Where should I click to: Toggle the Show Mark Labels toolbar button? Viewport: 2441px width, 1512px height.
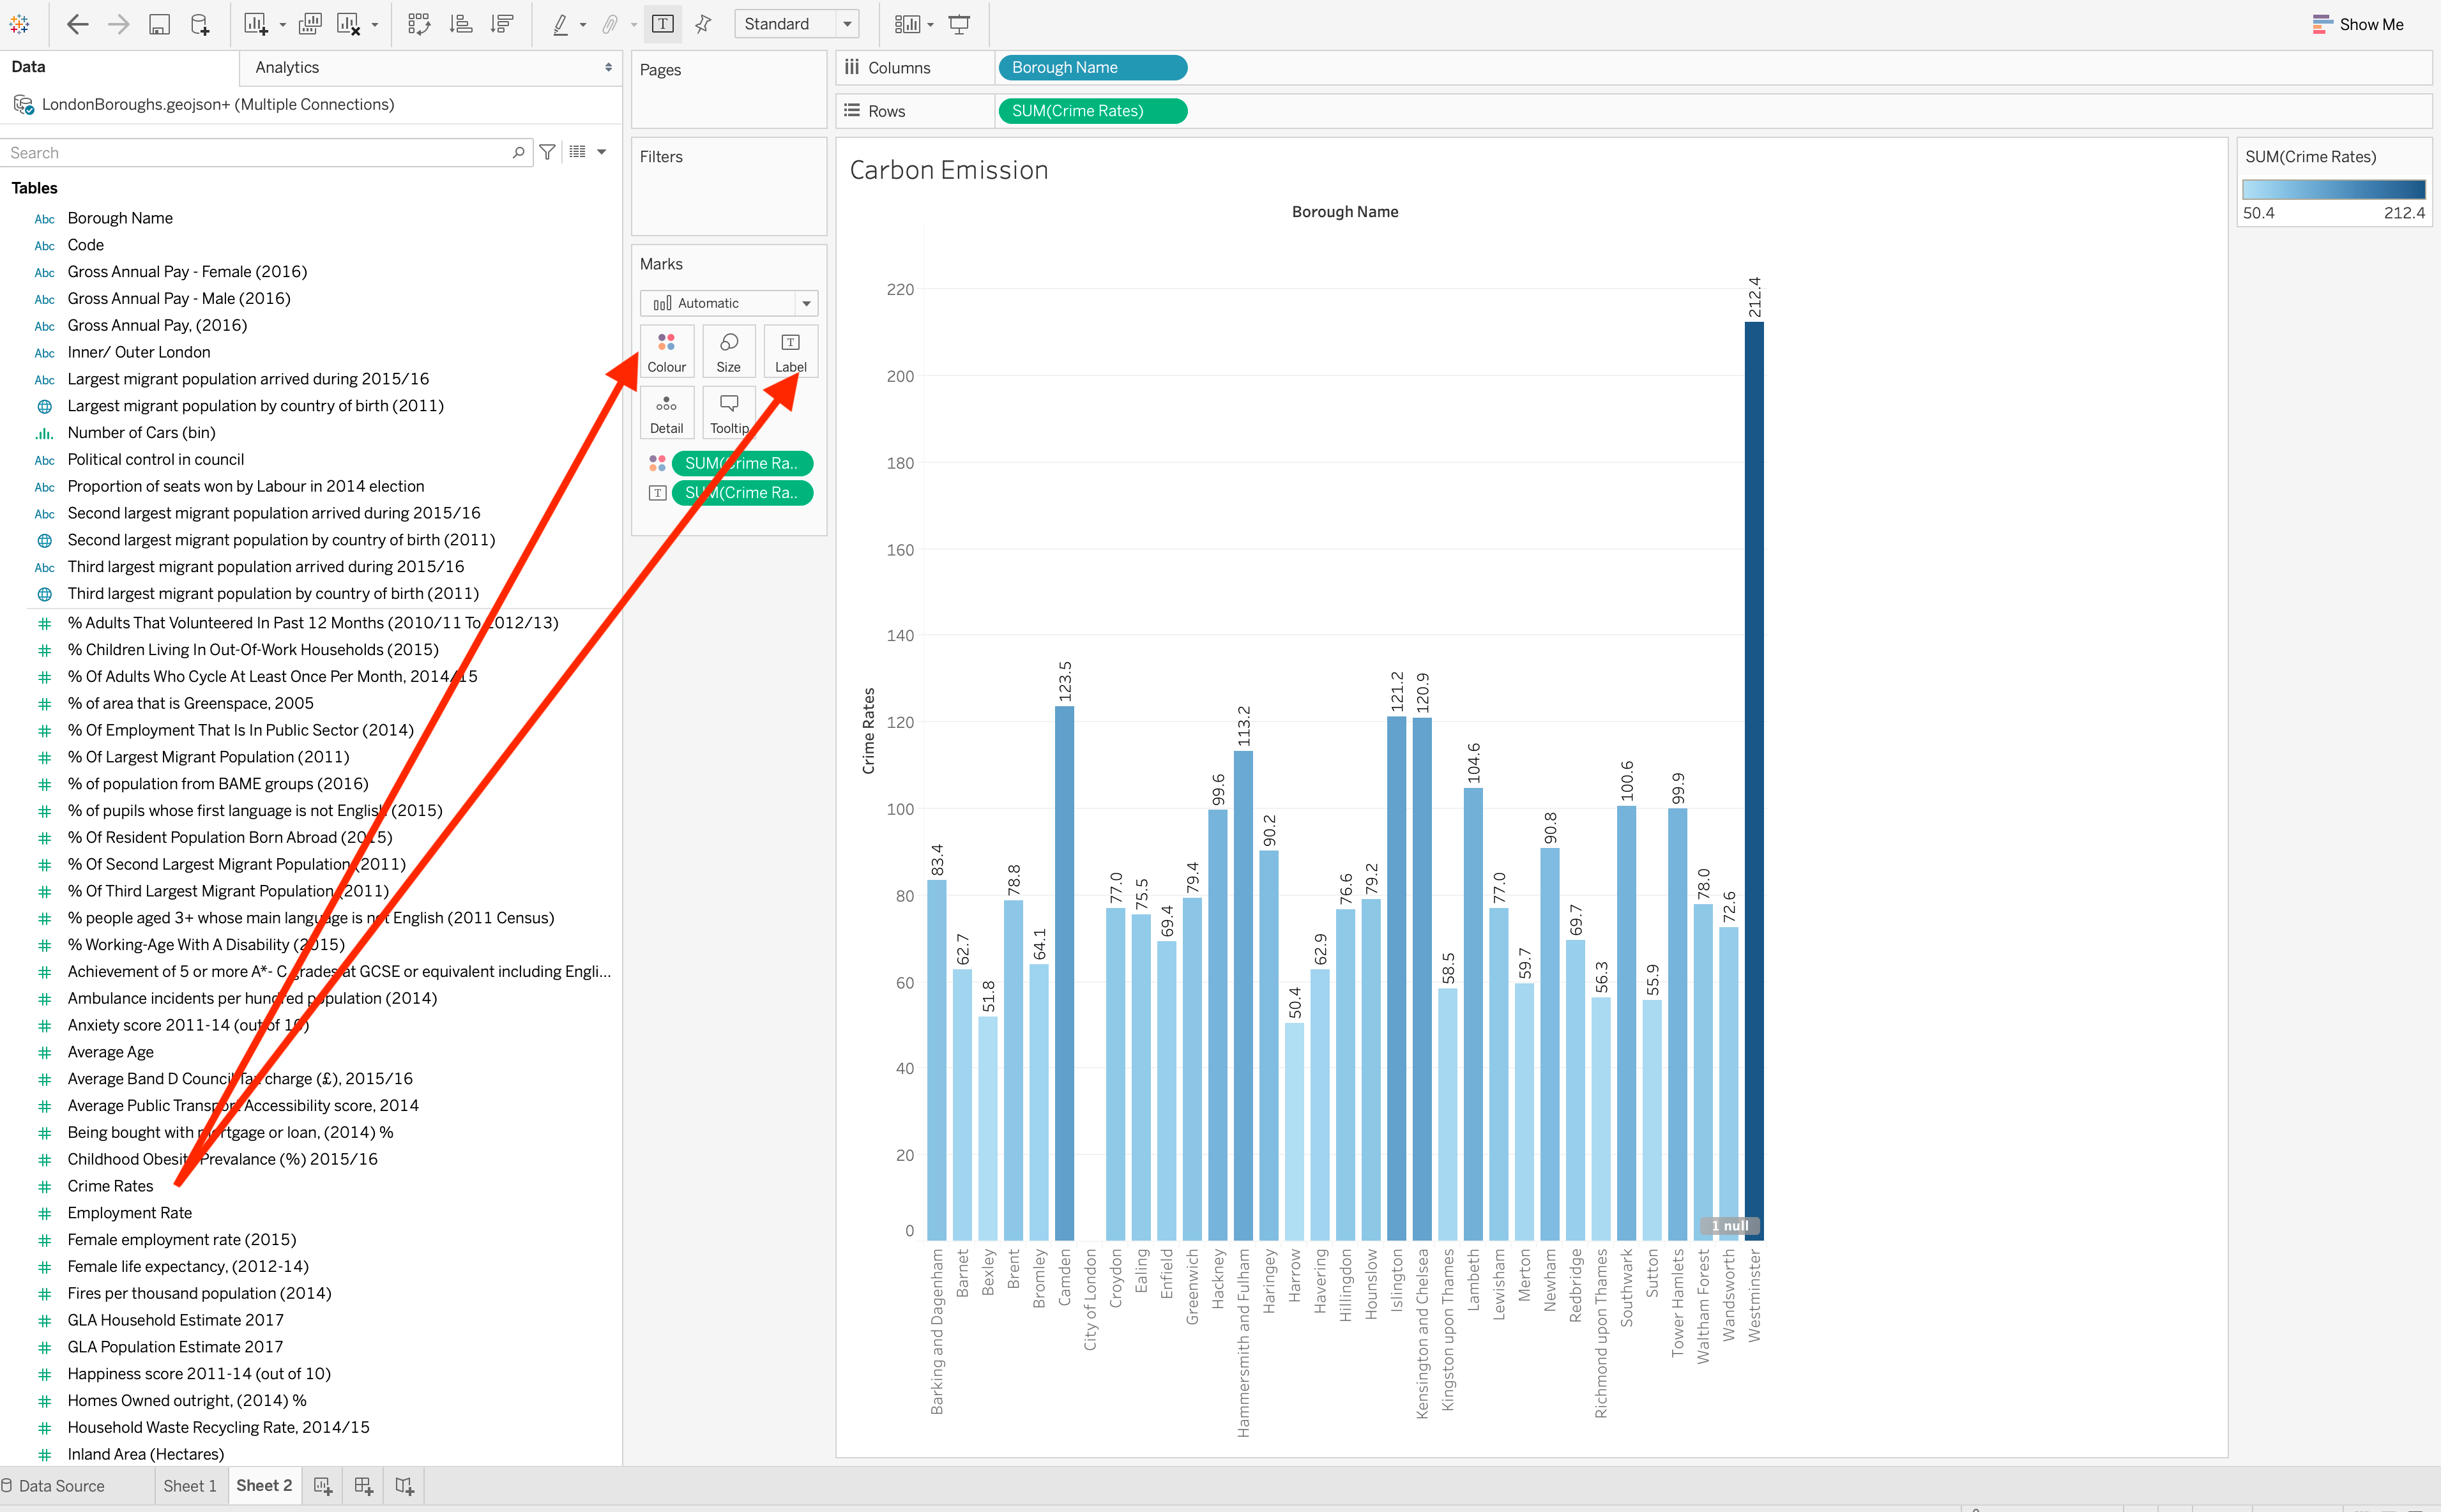pos(662,24)
